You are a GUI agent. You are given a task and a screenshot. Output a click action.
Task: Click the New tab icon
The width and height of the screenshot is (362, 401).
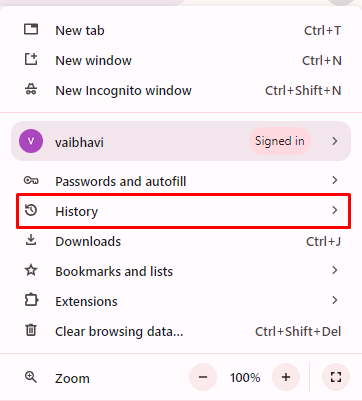coord(31,30)
